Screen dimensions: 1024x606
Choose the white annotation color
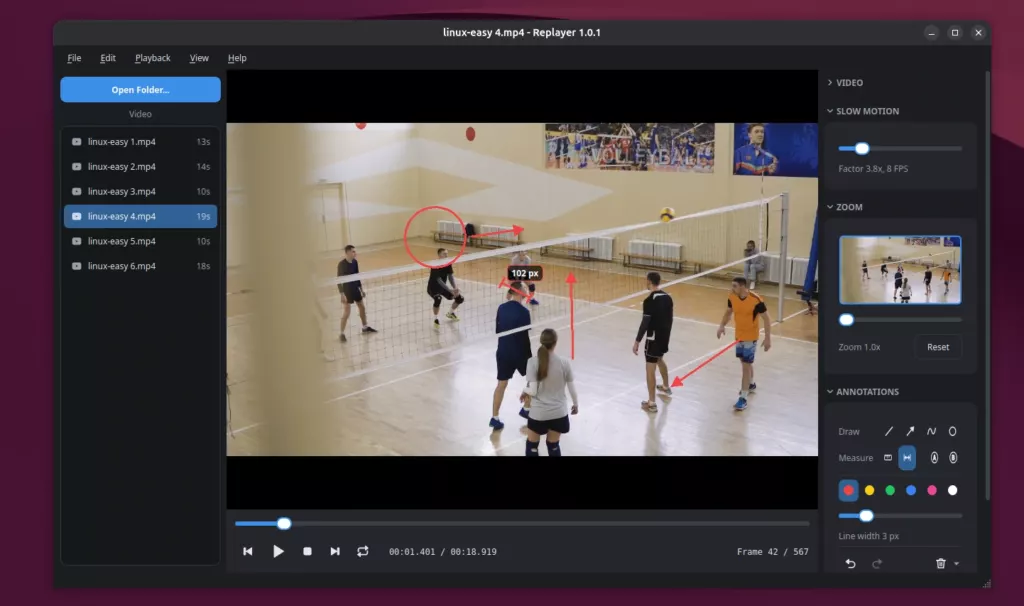click(953, 490)
